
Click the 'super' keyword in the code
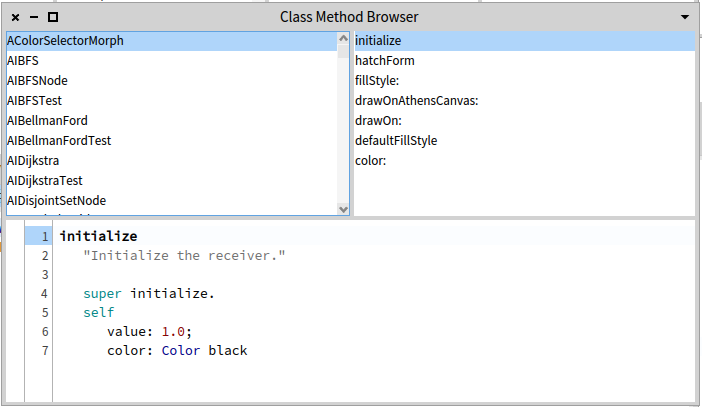[102, 294]
